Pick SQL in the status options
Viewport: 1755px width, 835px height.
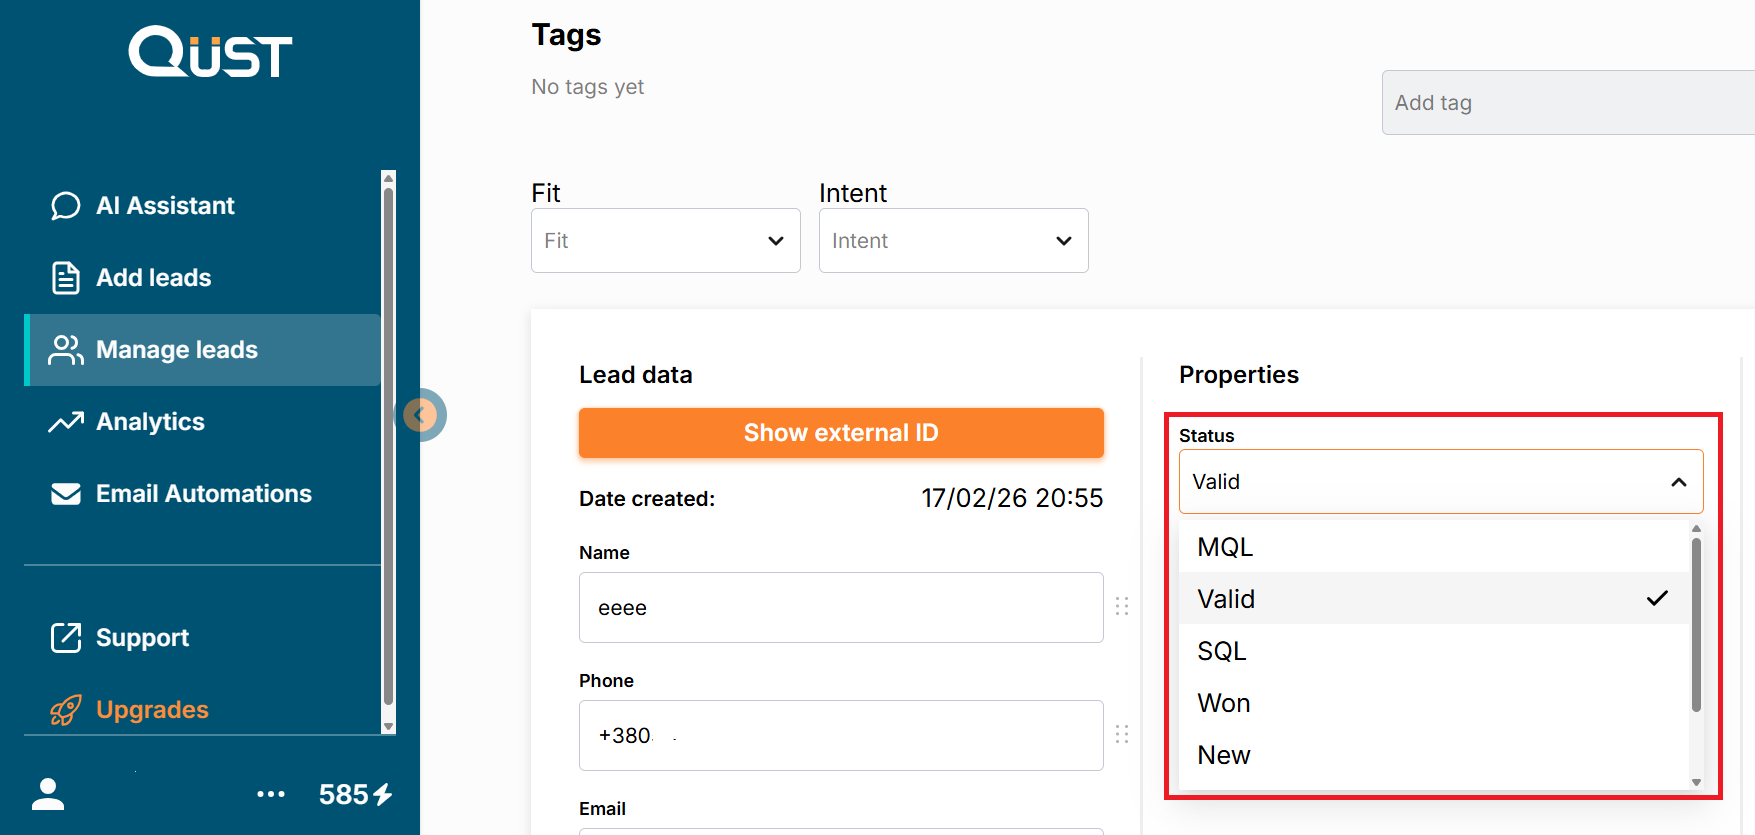click(x=1222, y=651)
